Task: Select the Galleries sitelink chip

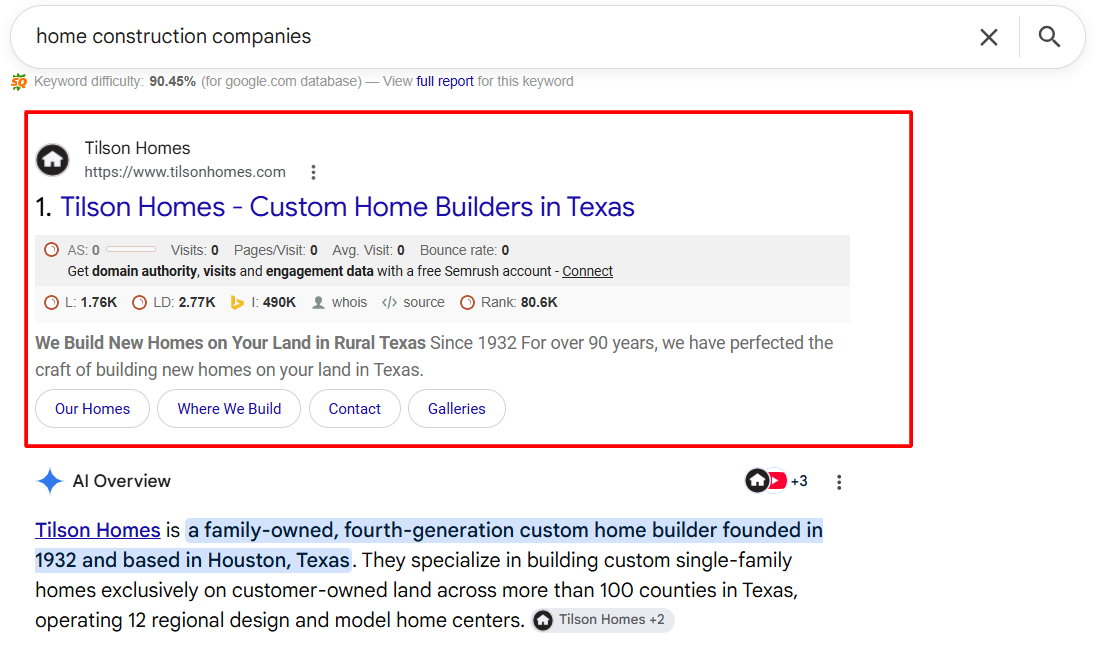Action: pos(456,409)
